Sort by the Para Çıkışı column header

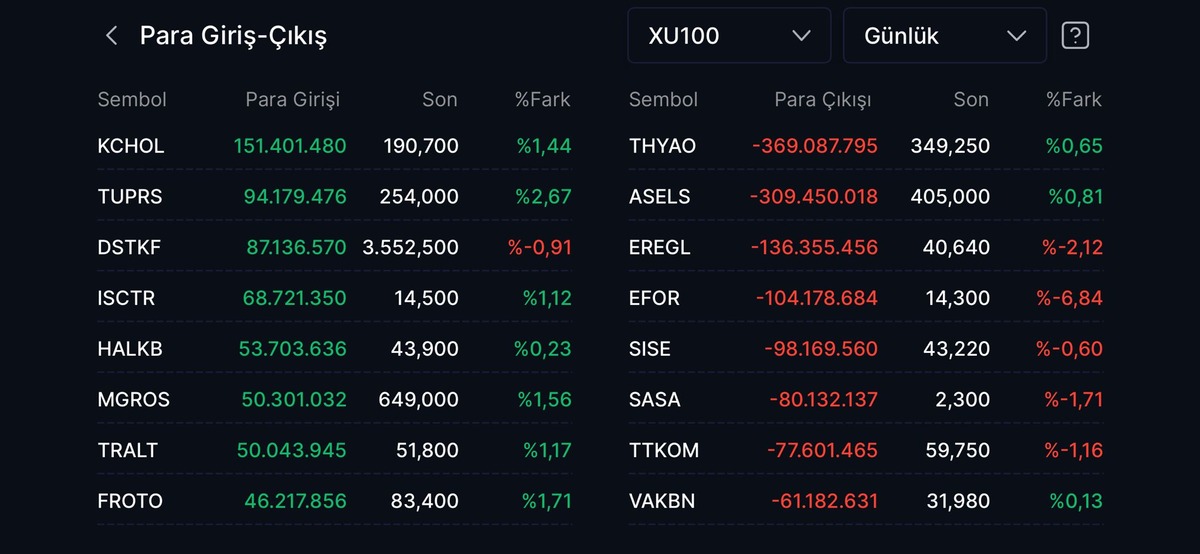coord(823,99)
